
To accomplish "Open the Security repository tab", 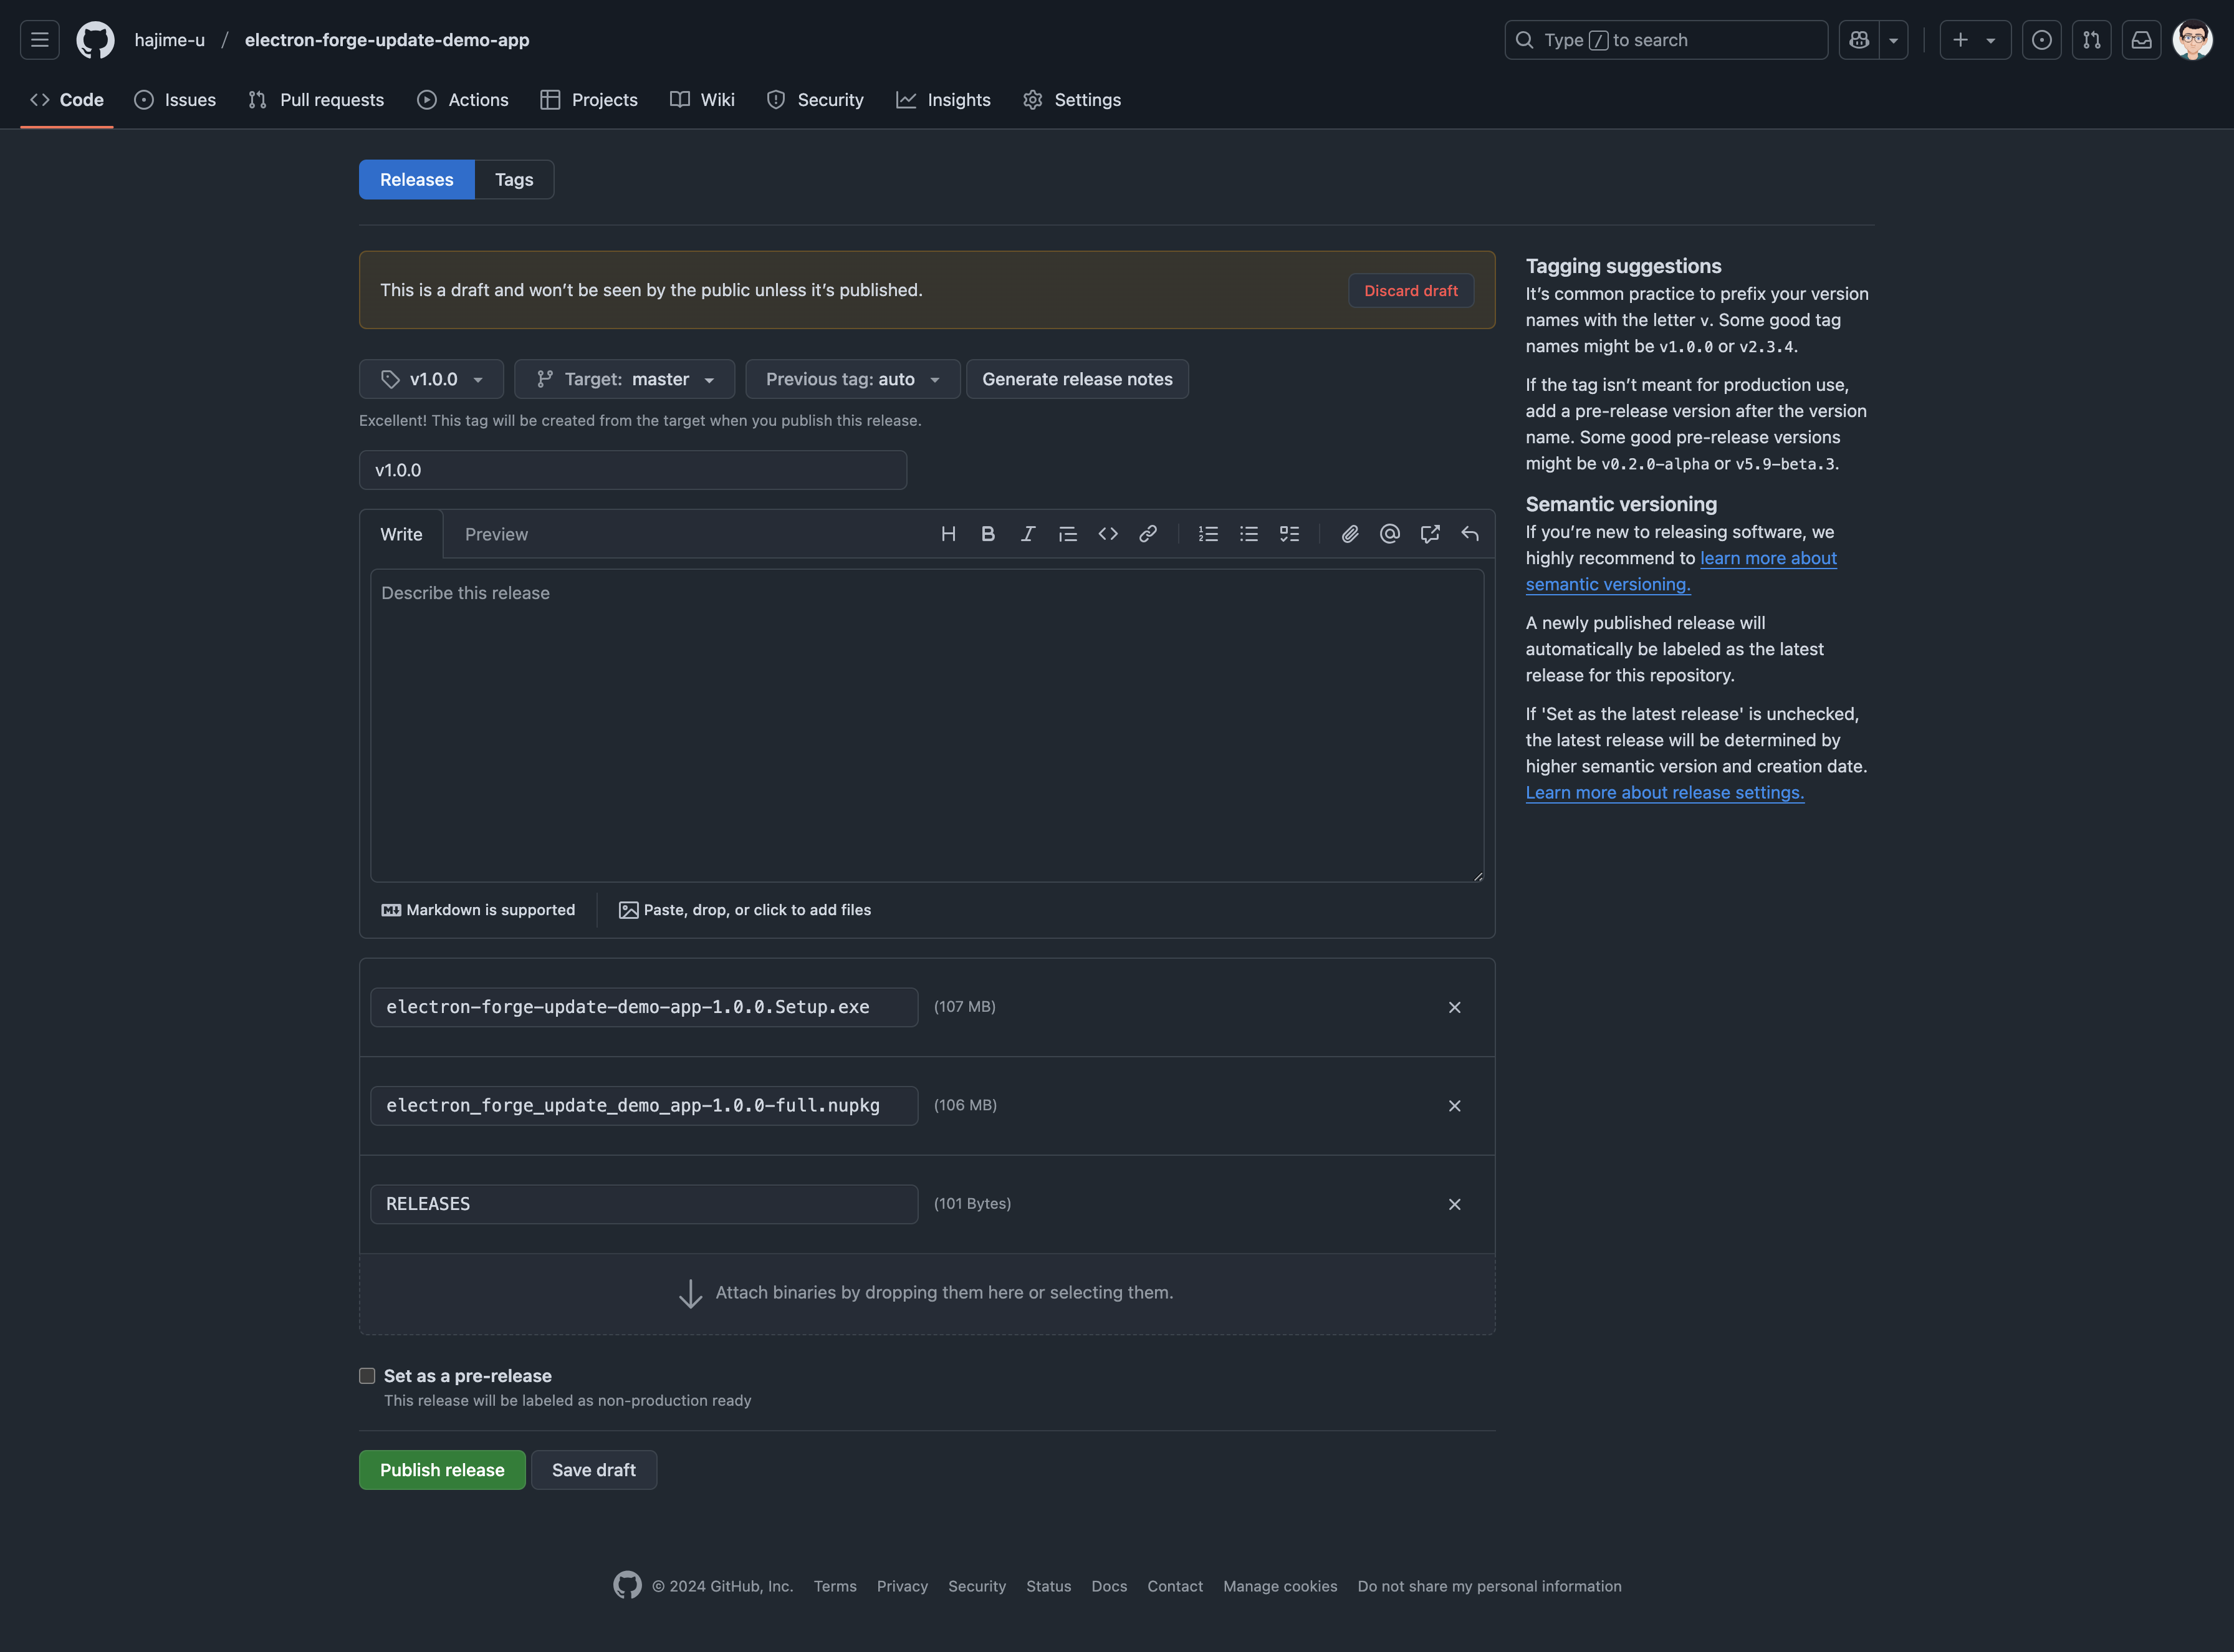I will 815,100.
